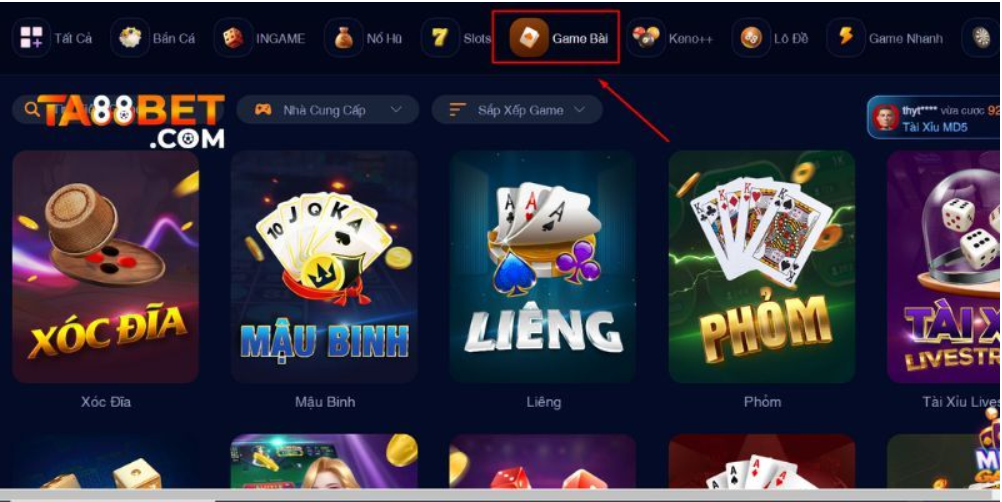
Task: Click the search magnifier icon
Action: 31,110
